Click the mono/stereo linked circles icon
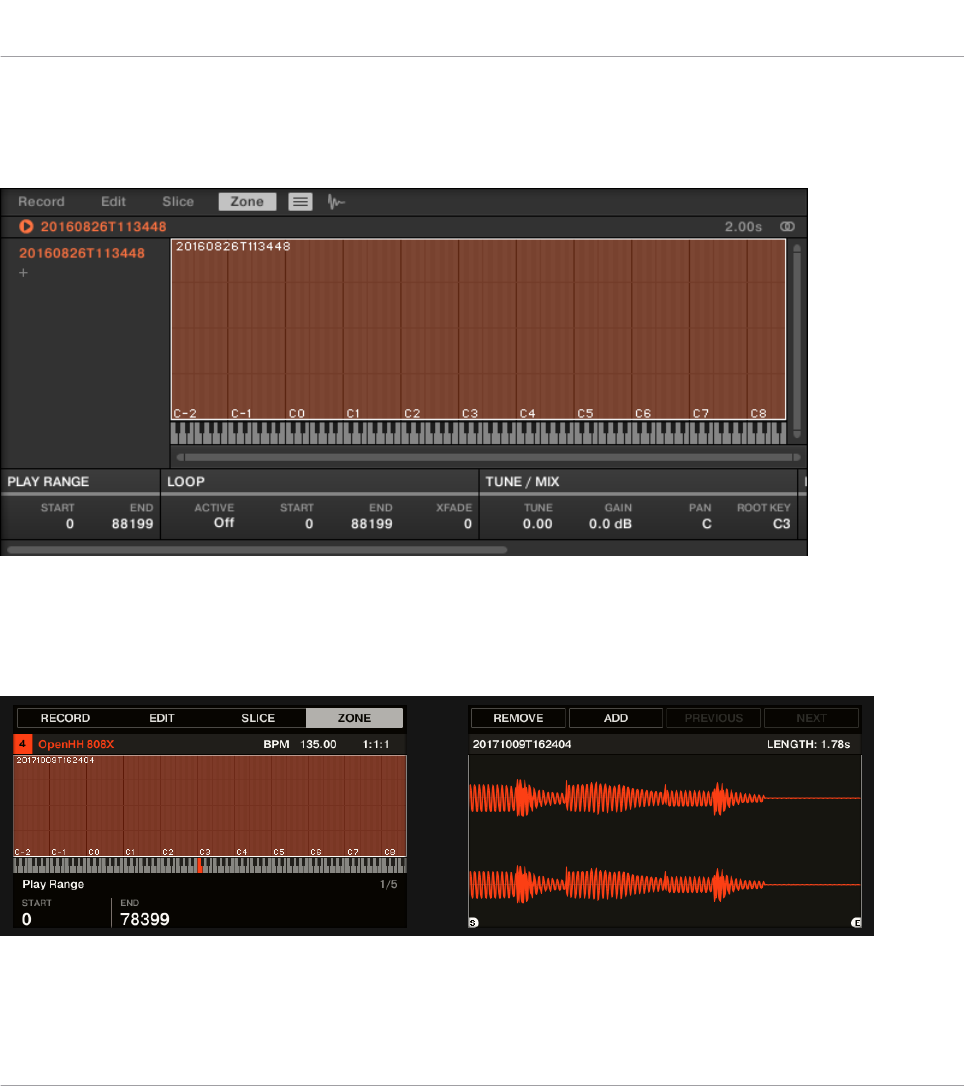This screenshot has width=965, height=1086. point(787,226)
